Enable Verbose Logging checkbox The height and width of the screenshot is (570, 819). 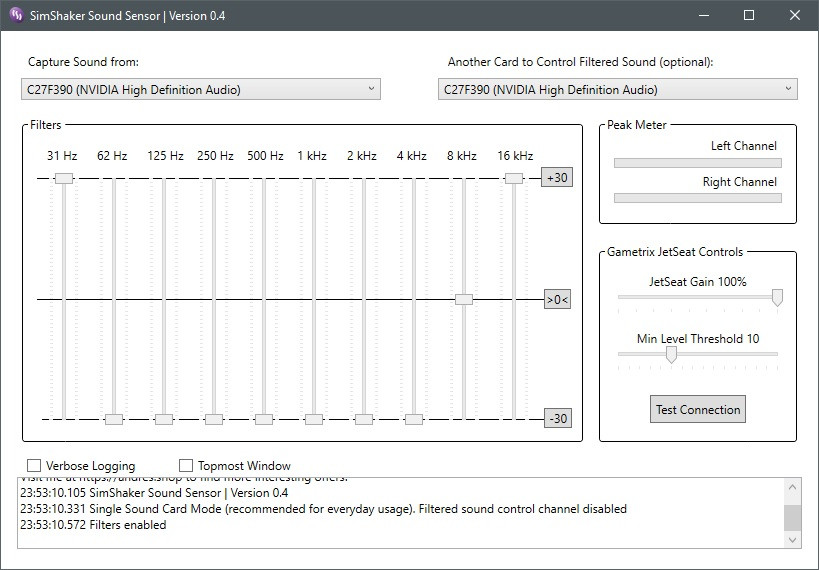tap(35, 465)
